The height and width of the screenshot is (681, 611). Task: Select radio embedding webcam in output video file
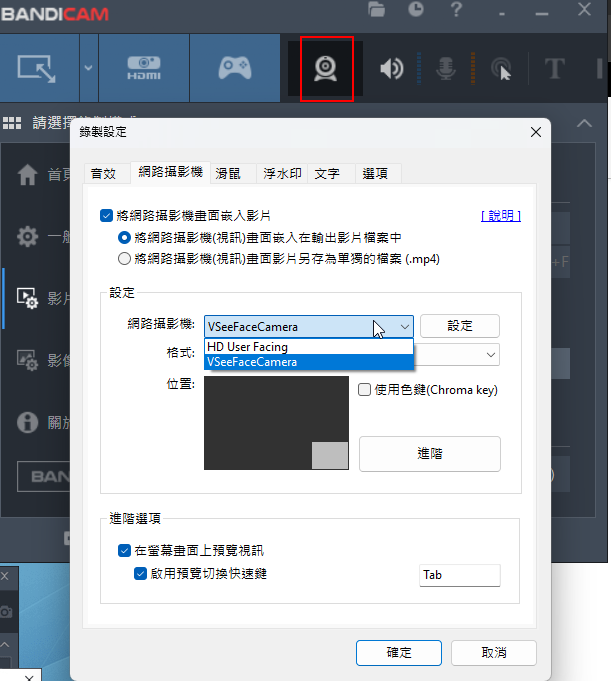124,238
